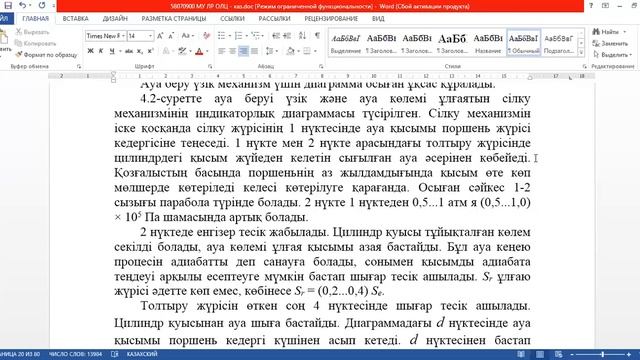Open borders dropdown arrow
Viewport: 640px width, 360px height.
pos(315,51)
